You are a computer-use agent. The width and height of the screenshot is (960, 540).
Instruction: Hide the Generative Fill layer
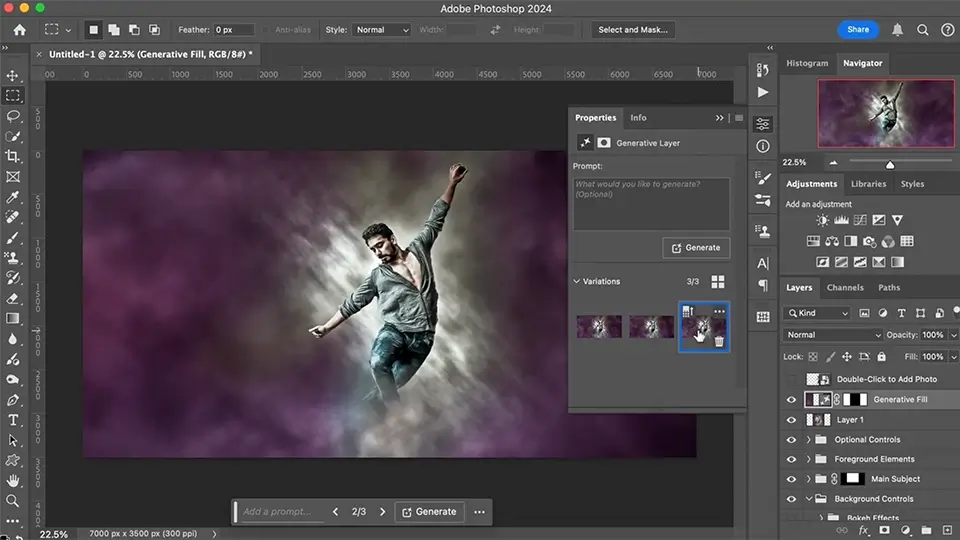tap(791, 400)
